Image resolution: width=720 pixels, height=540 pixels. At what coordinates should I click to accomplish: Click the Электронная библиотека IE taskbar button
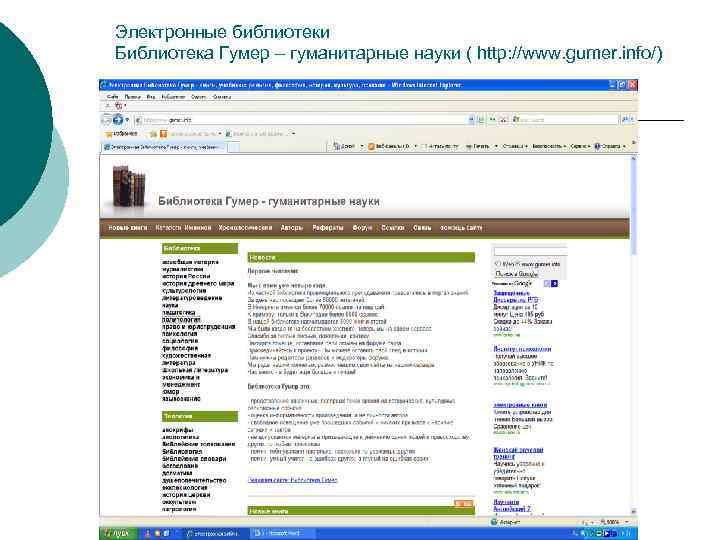click(x=216, y=534)
